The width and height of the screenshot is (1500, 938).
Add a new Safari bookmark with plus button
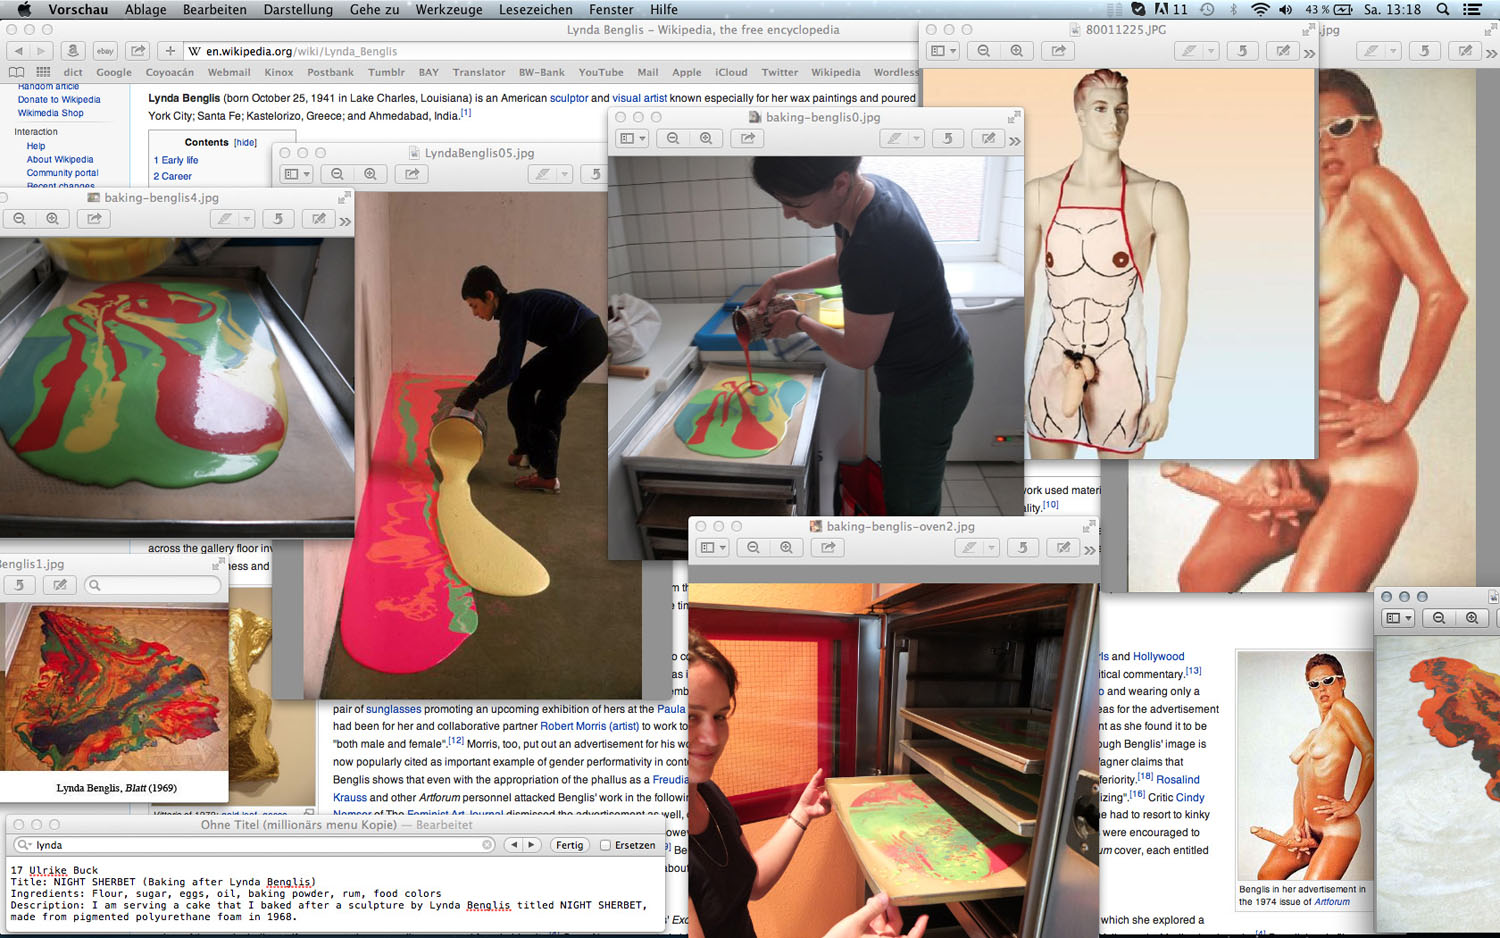tap(170, 51)
